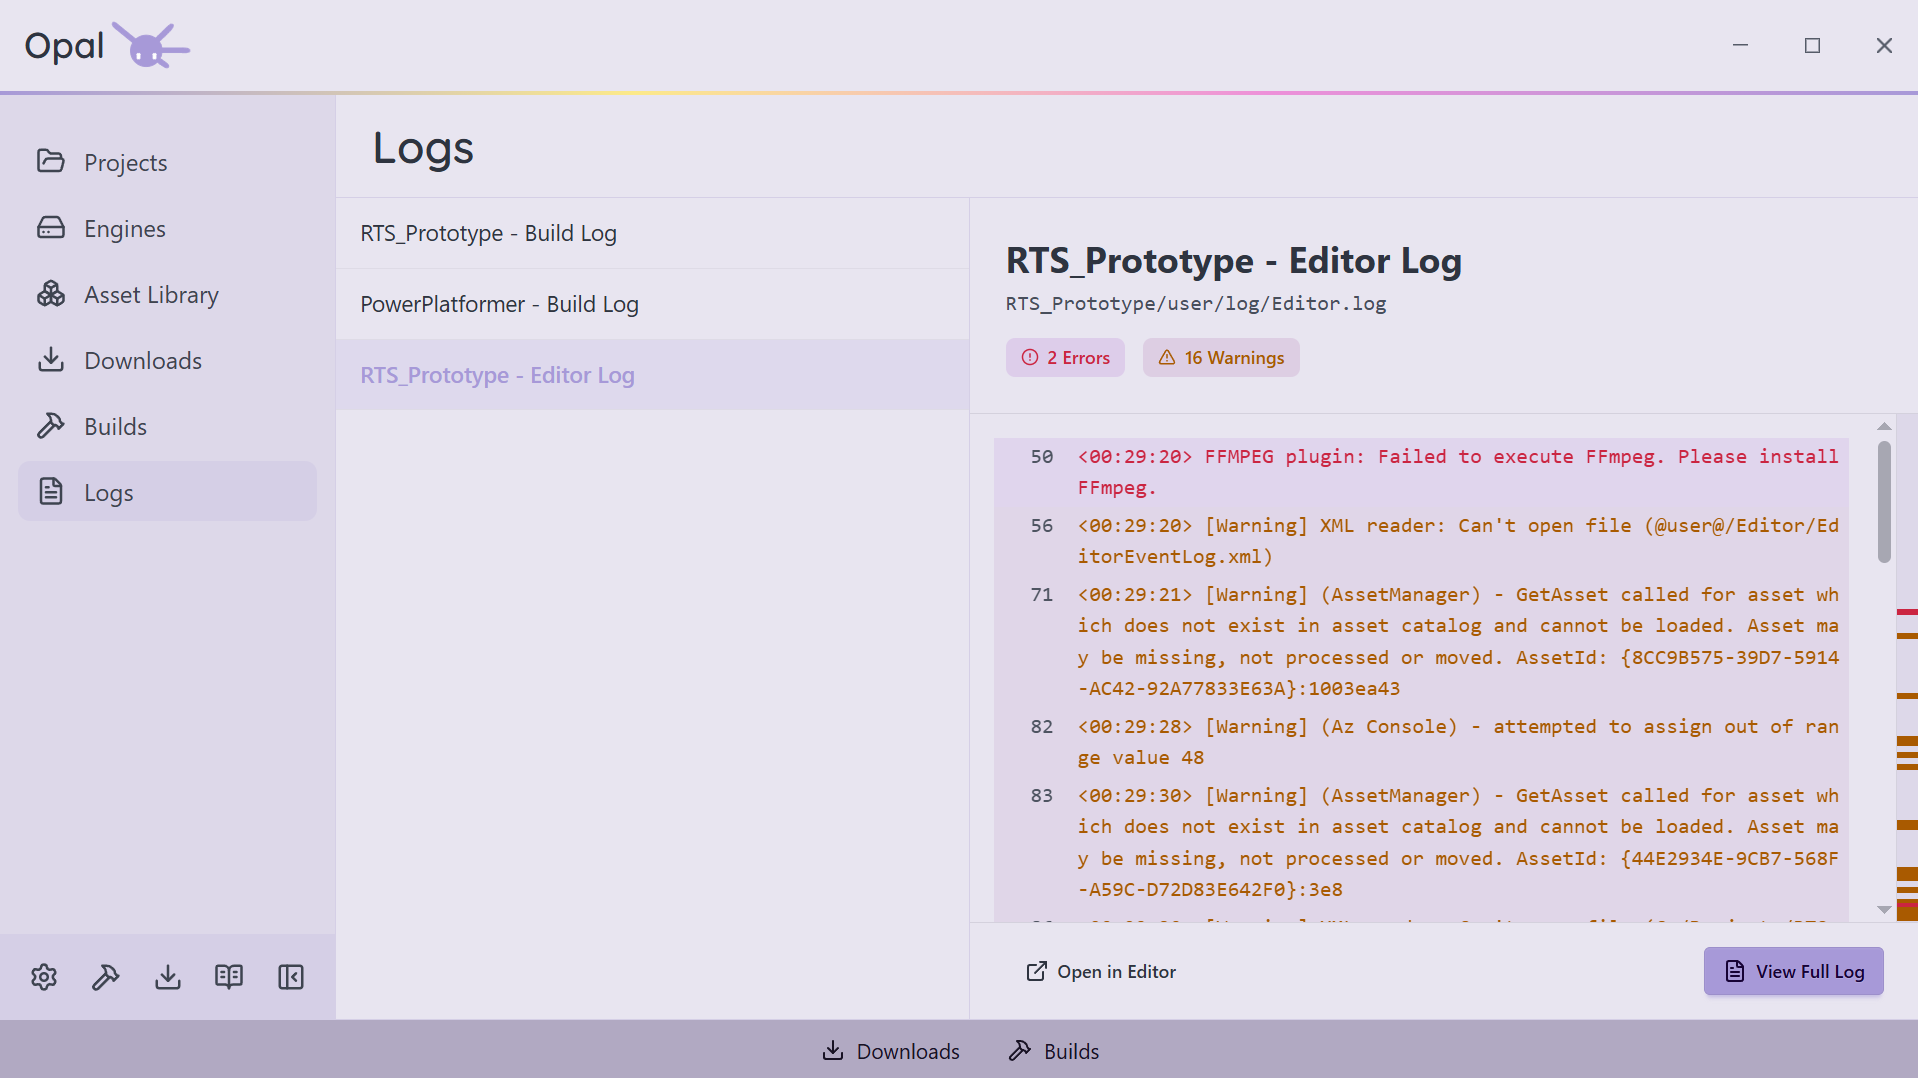Open the Projects section
The width and height of the screenshot is (1918, 1078).
pyautogui.click(x=167, y=162)
